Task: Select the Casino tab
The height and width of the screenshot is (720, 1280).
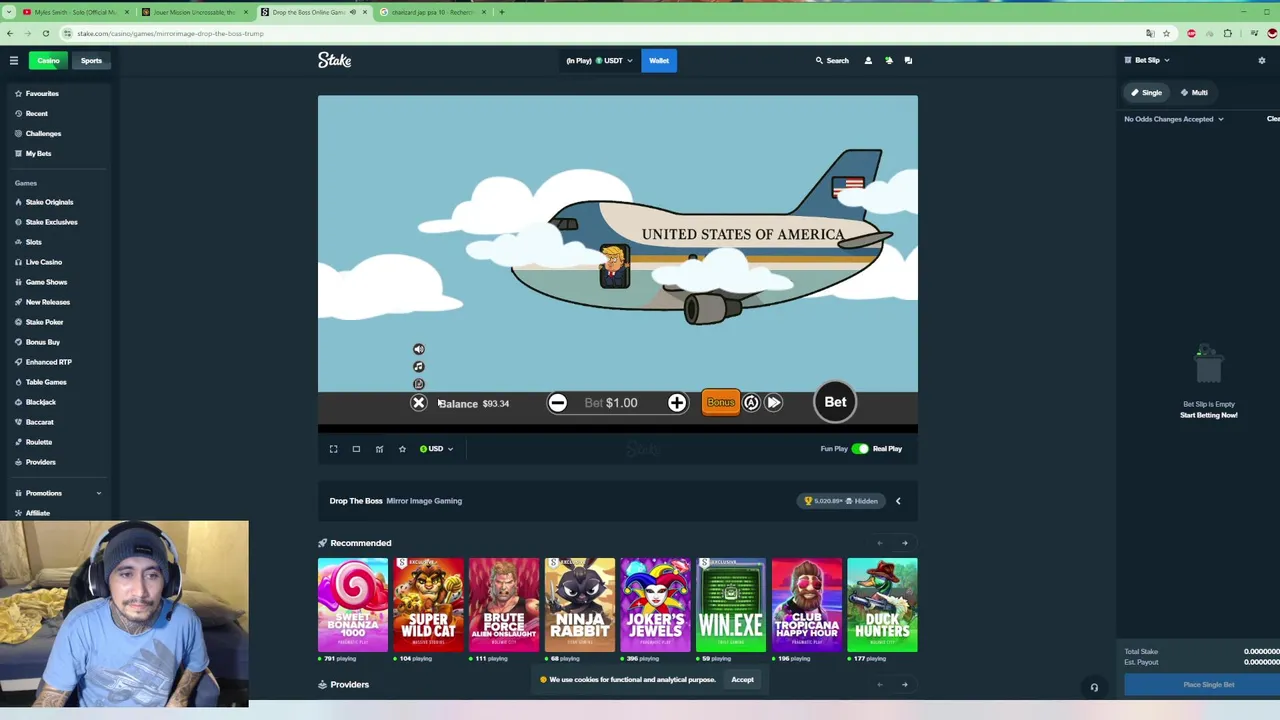Action: [x=48, y=61]
